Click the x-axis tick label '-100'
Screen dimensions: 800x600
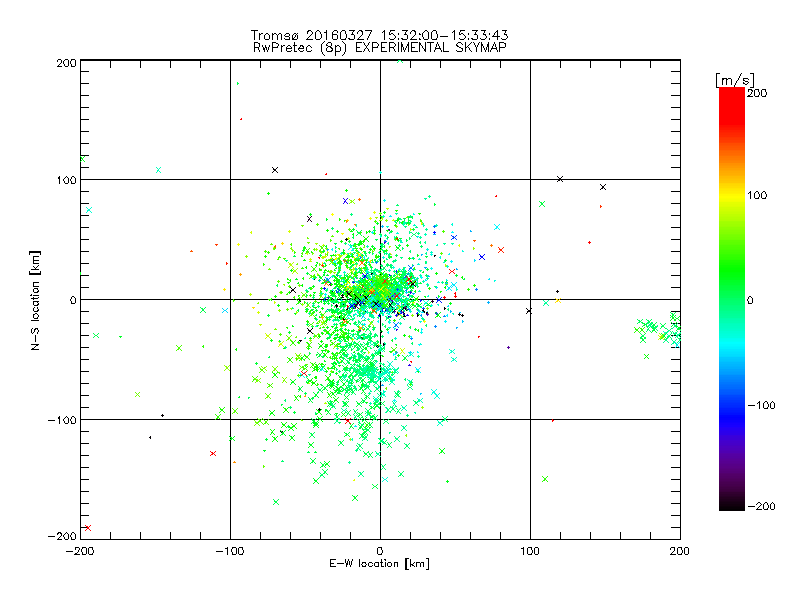click(x=230, y=552)
